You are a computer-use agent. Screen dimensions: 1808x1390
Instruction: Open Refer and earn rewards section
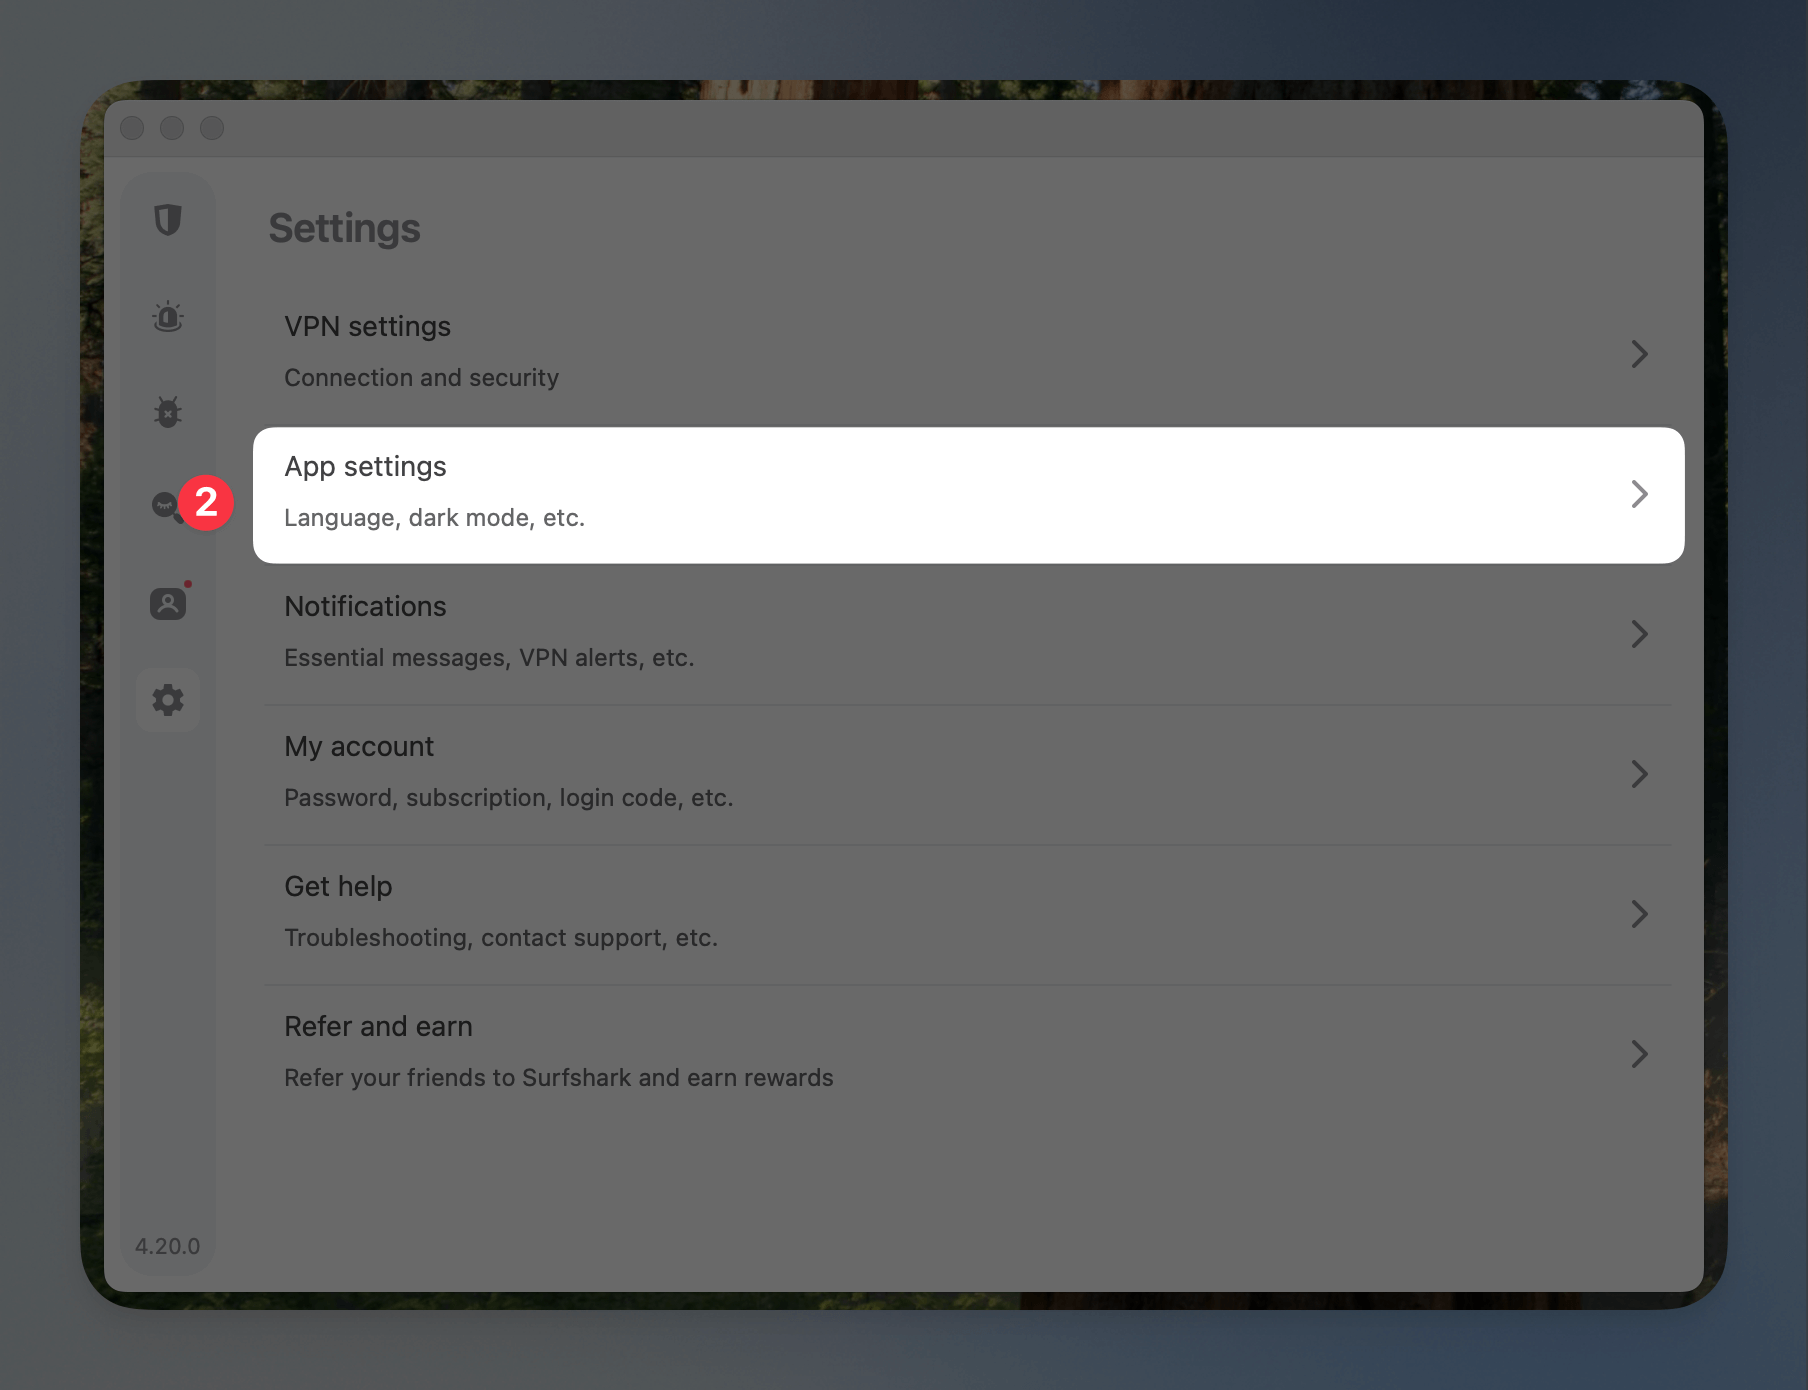pos(968,1054)
